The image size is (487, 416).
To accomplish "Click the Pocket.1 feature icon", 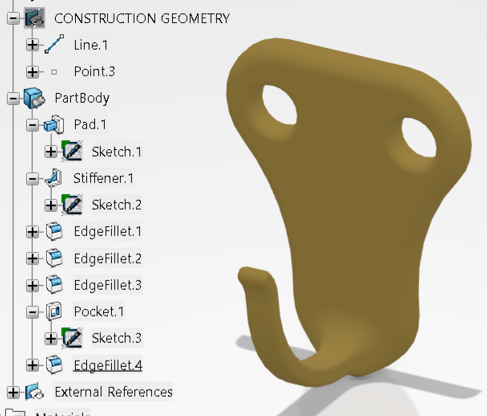I will pyautogui.click(x=54, y=311).
